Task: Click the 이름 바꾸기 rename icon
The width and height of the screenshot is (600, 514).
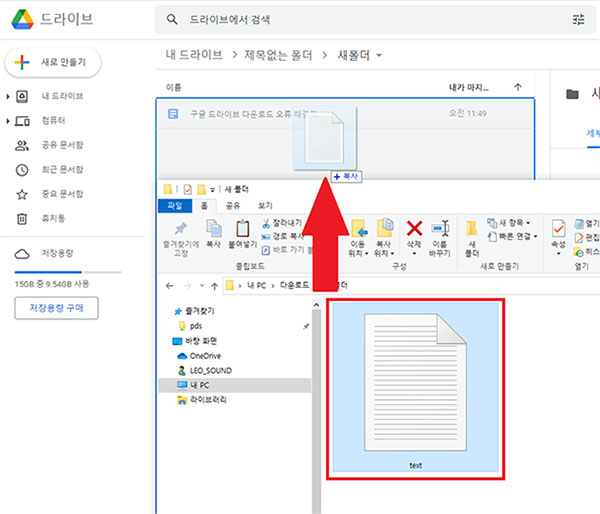Action: [440, 228]
